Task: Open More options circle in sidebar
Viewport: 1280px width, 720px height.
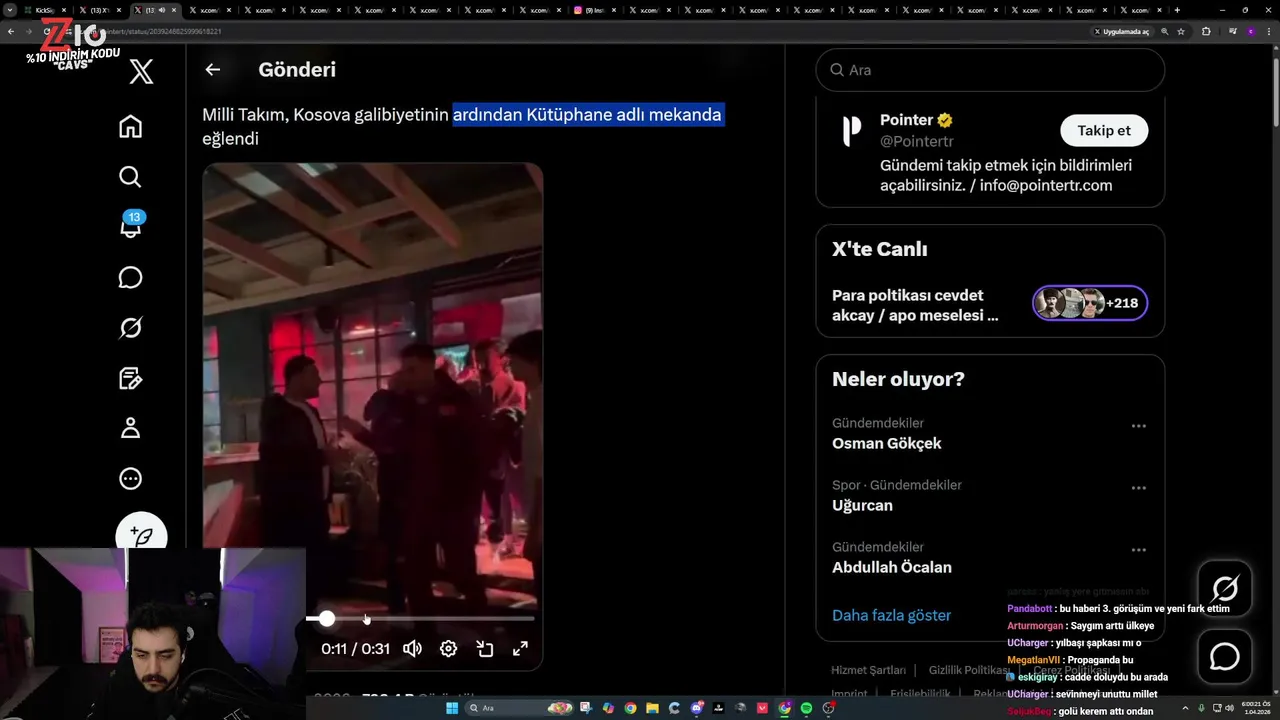Action: coord(130,479)
